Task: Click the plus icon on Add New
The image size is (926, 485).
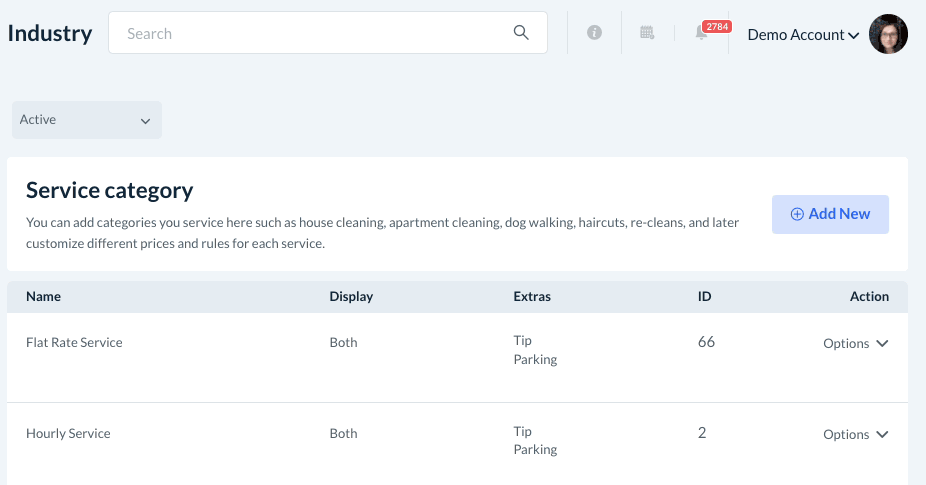Action: 797,214
